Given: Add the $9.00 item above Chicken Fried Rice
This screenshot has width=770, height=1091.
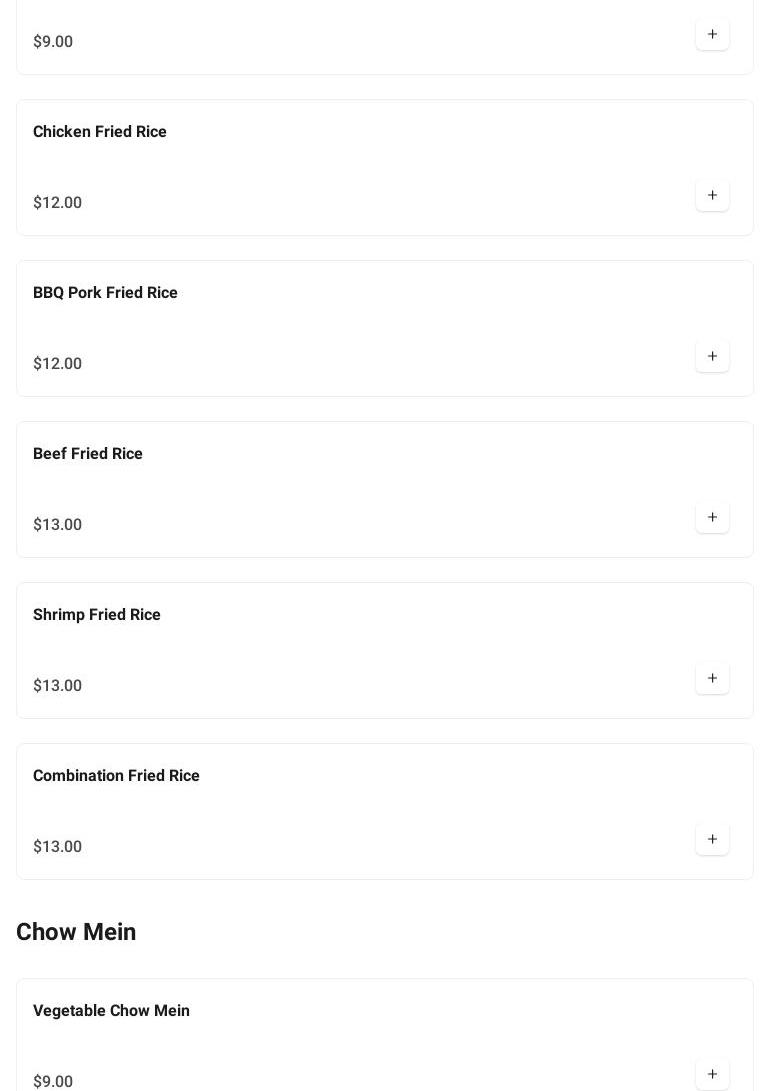Looking at the screenshot, I should tap(712, 34).
